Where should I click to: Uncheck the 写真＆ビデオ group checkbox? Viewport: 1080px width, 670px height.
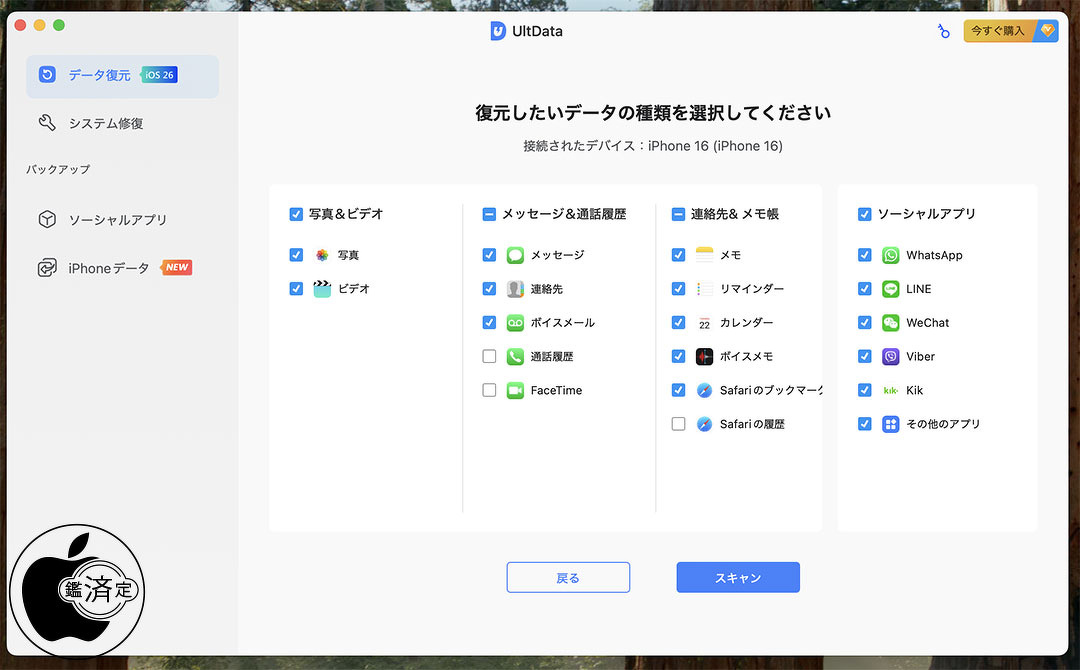click(296, 214)
